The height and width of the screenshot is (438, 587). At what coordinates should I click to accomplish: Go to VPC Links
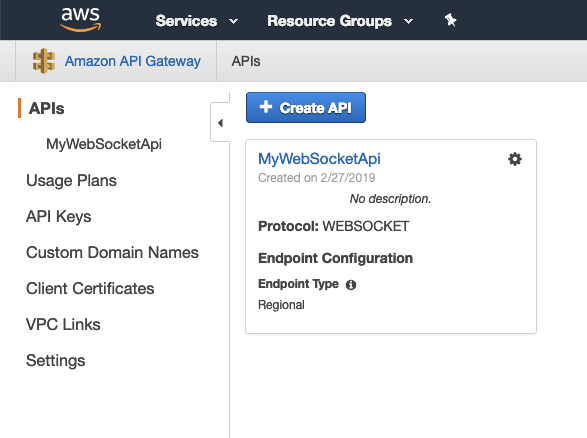pyautogui.click(x=63, y=324)
